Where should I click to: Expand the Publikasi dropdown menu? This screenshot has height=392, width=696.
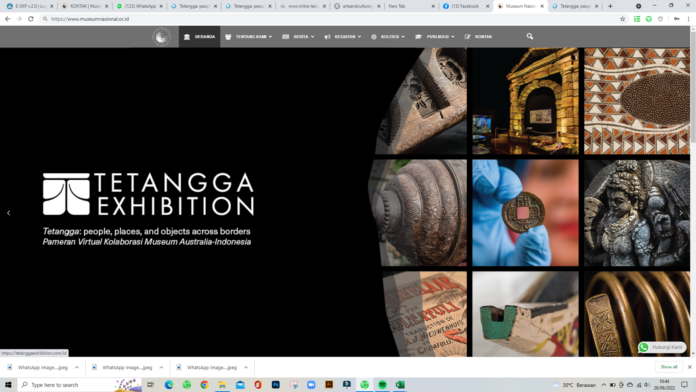435,36
